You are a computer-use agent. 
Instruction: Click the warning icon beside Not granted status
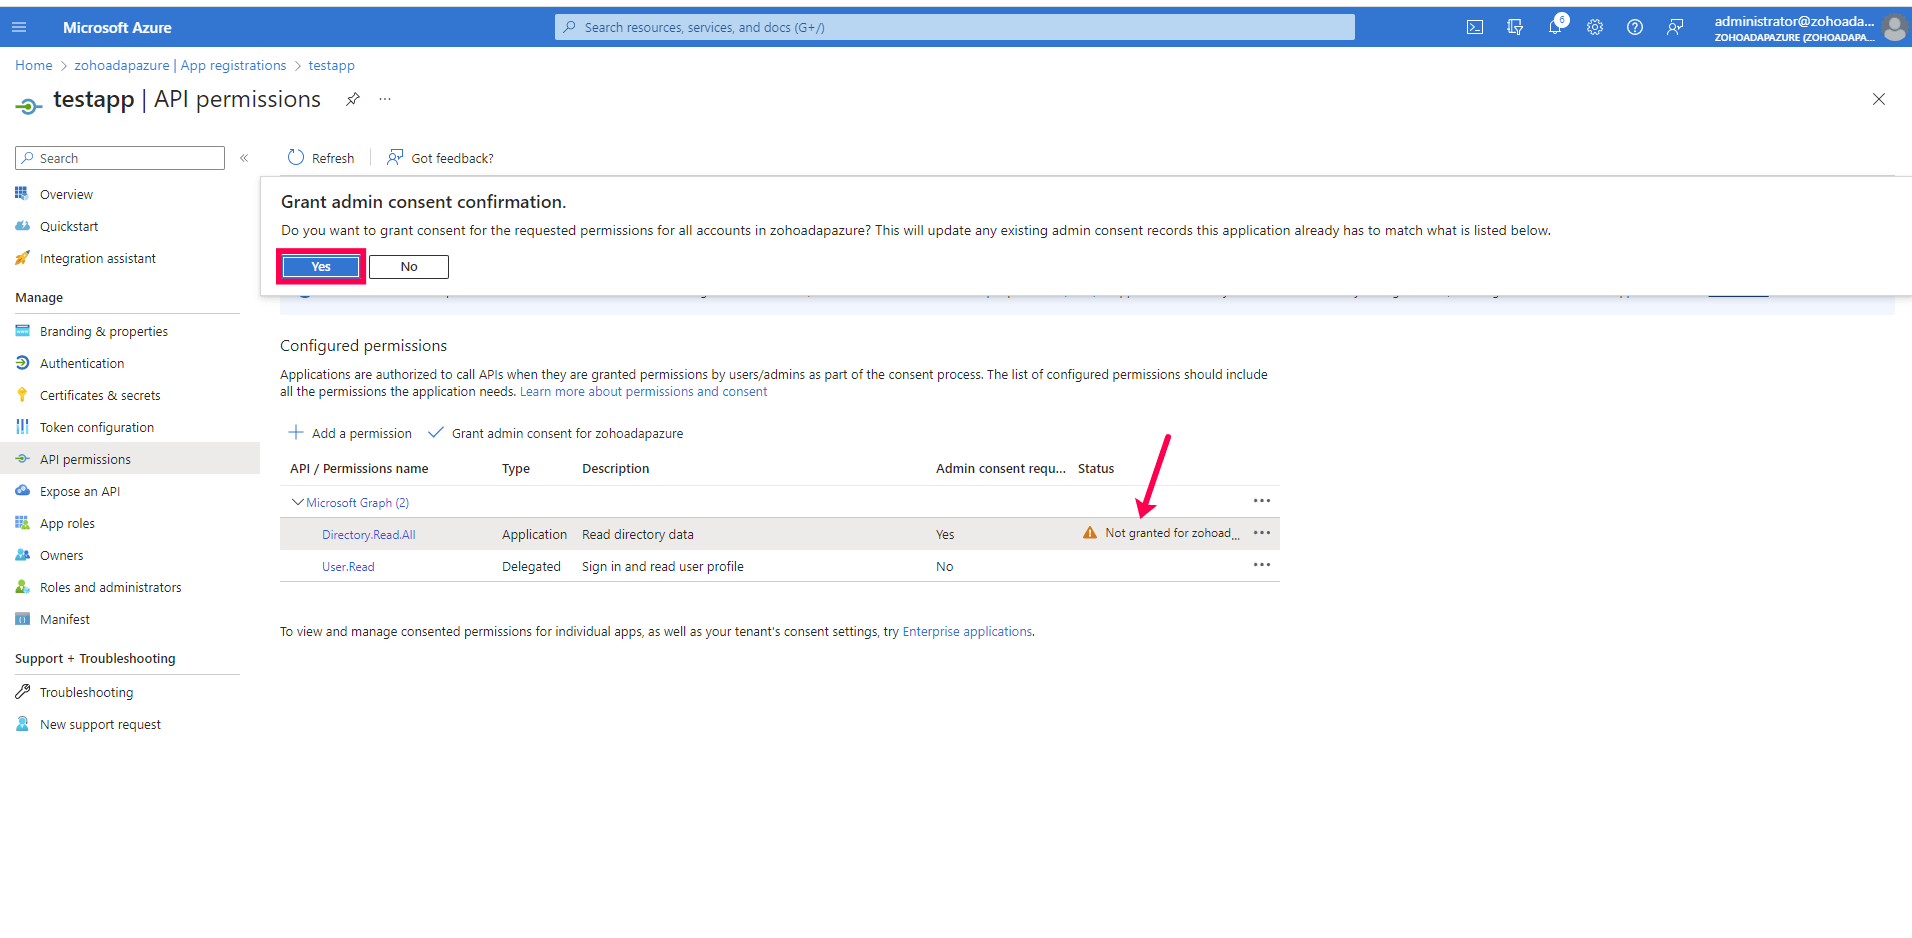tap(1090, 533)
